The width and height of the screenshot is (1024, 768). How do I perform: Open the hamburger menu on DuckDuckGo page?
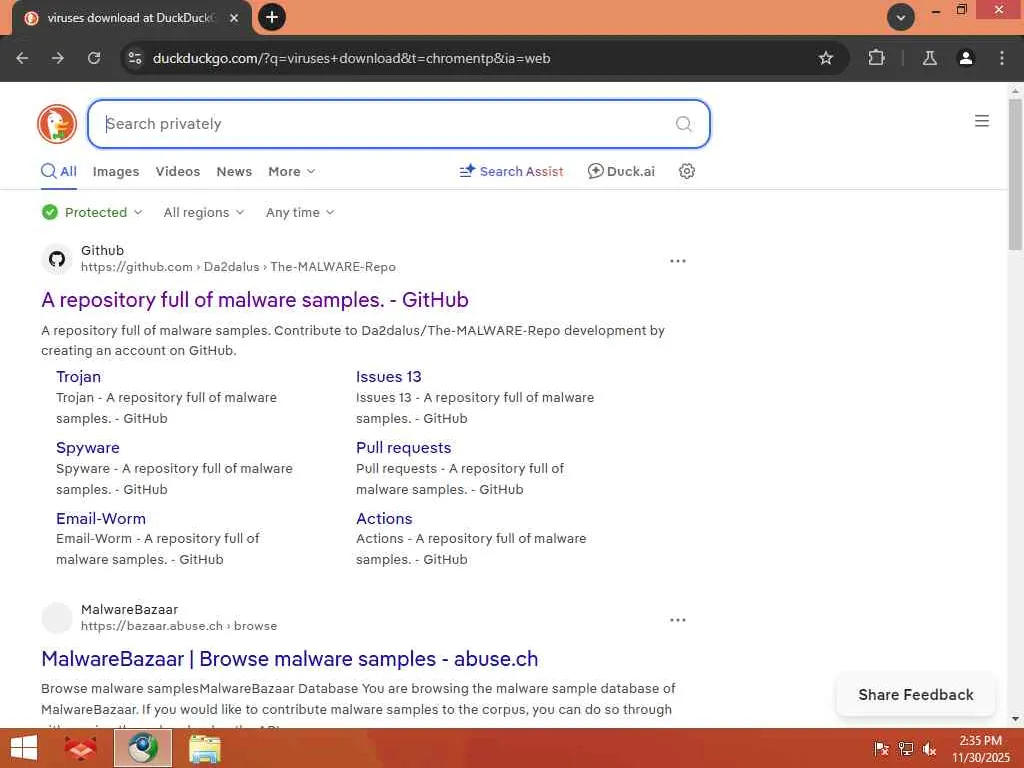click(x=982, y=121)
